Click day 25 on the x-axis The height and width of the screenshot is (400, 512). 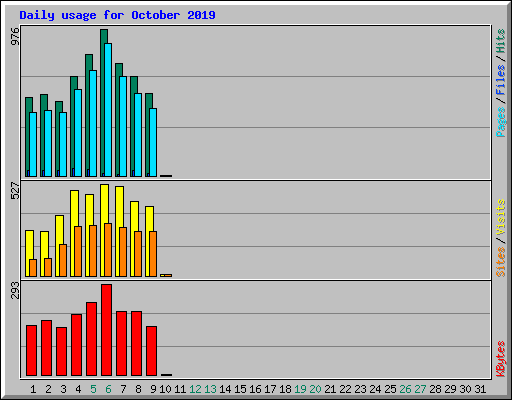390,389
